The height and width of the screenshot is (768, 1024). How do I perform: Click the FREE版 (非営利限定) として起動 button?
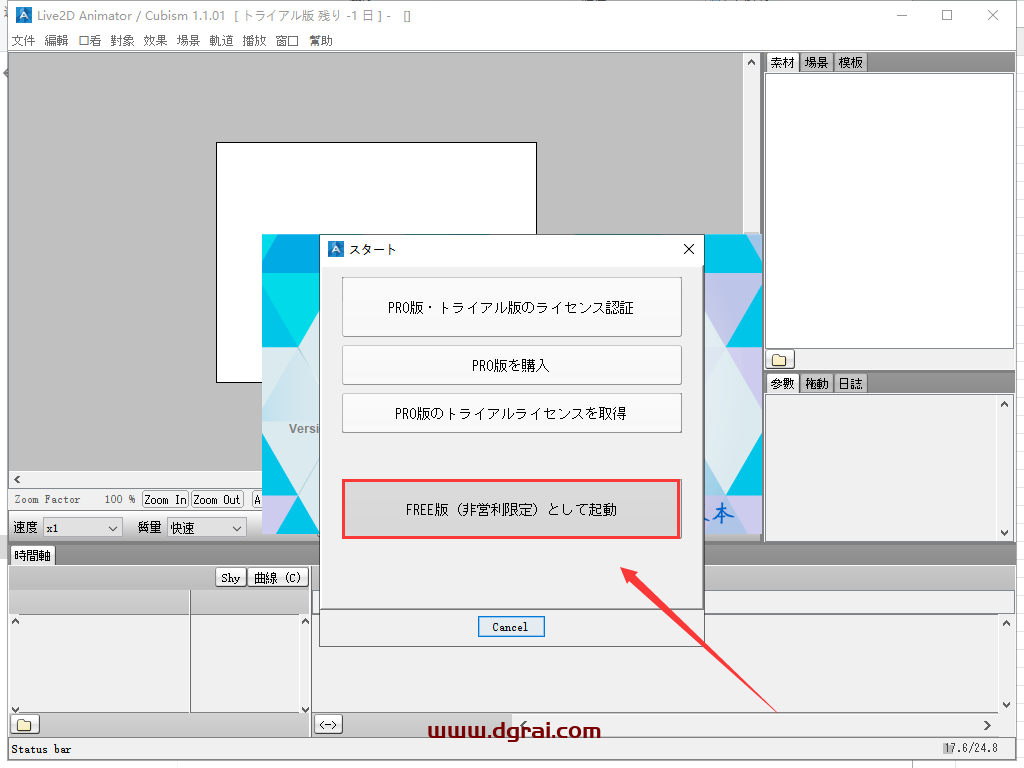coord(511,509)
